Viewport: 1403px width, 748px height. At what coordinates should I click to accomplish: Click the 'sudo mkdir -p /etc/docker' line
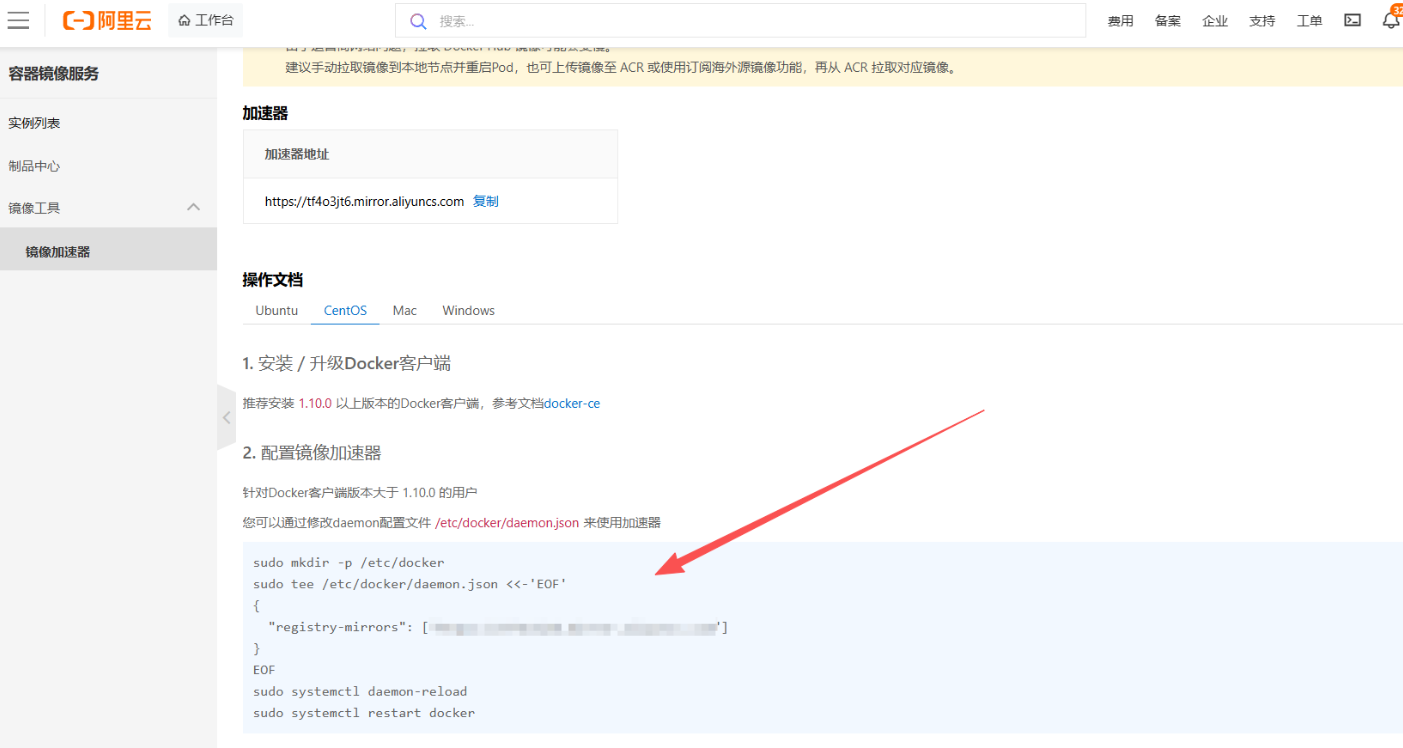[349, 562]
